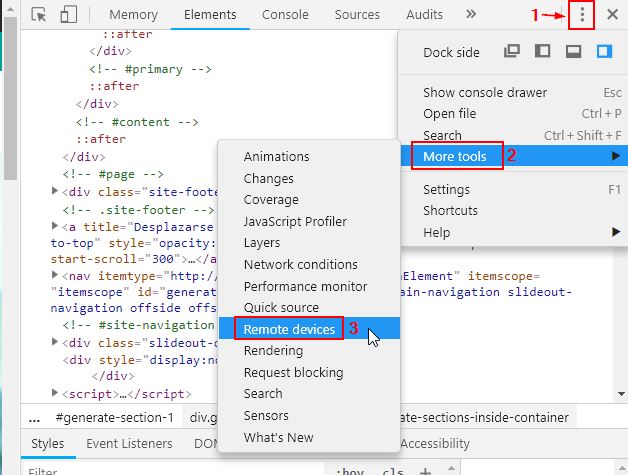Select the div style="display:n…" node
The height and width of the screenshot is (475, 628).
click(140, 360)
